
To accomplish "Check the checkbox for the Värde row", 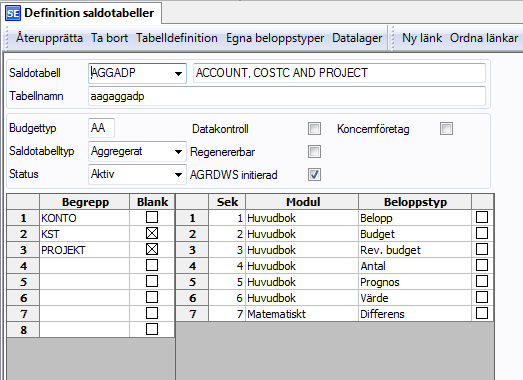I will tap(482, 298).
